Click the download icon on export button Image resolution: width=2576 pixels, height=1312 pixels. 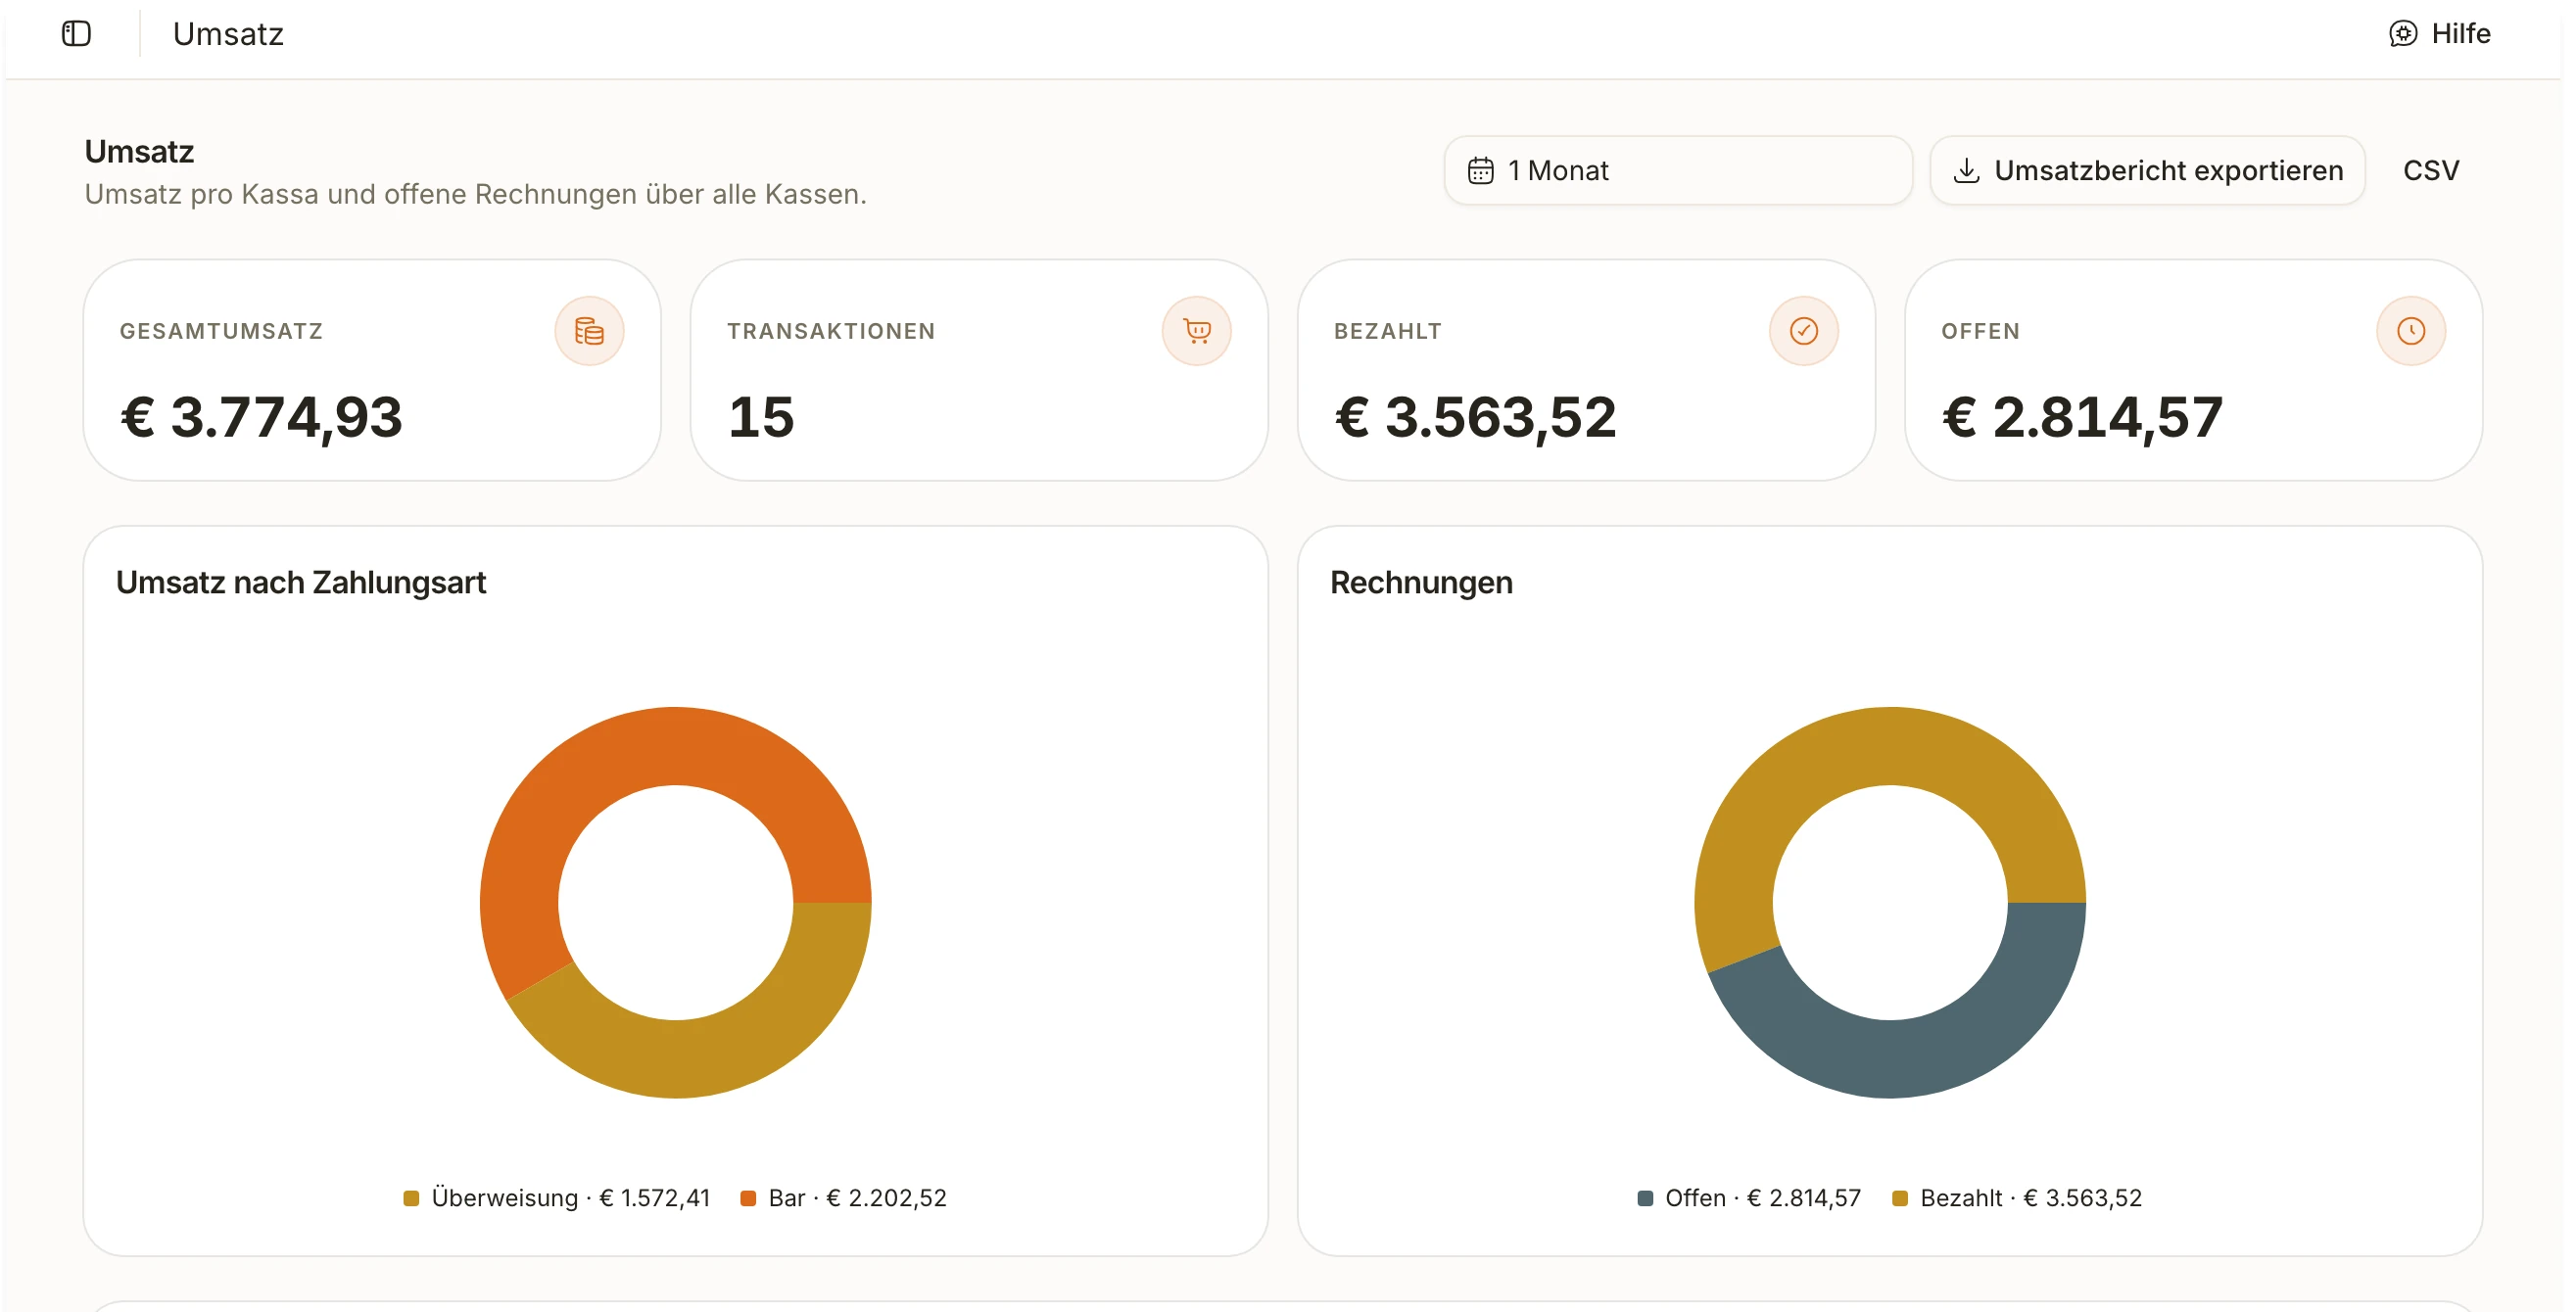tap(1966, 171)
